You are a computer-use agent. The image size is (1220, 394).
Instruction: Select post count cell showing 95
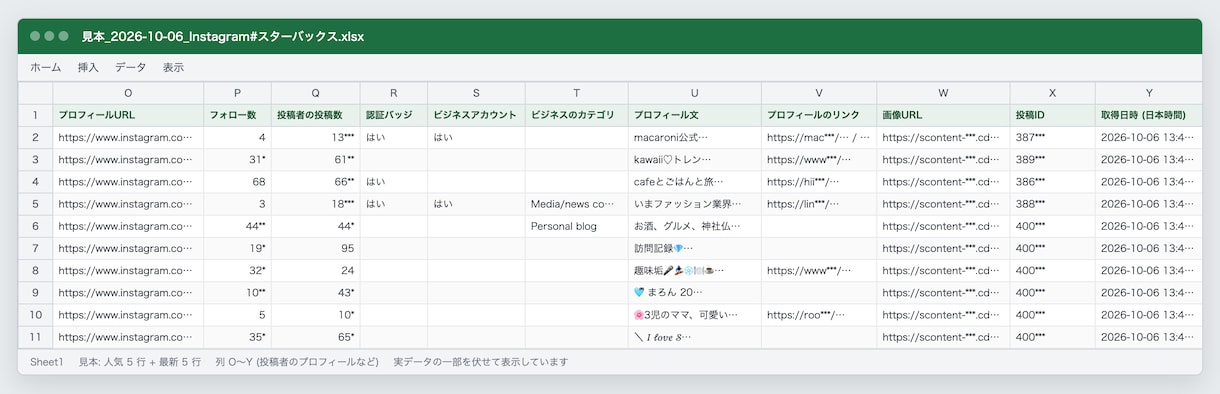point(316,248)
